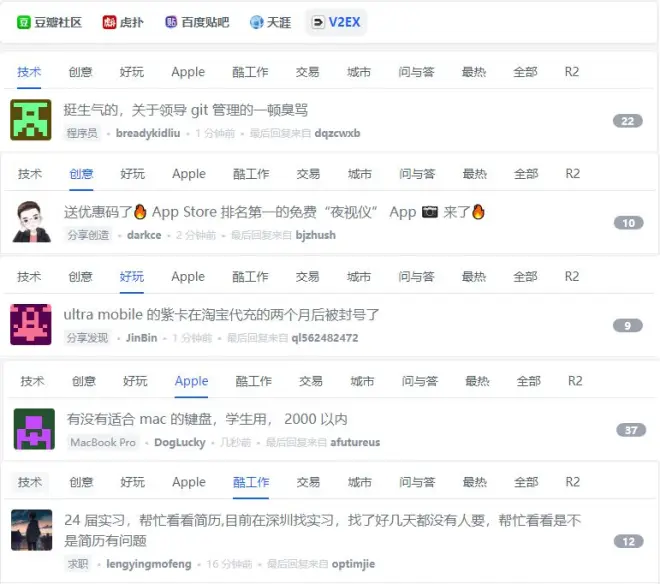Open user optimjie's profile link
The image size is (660, 584).
tap(353, 564)
